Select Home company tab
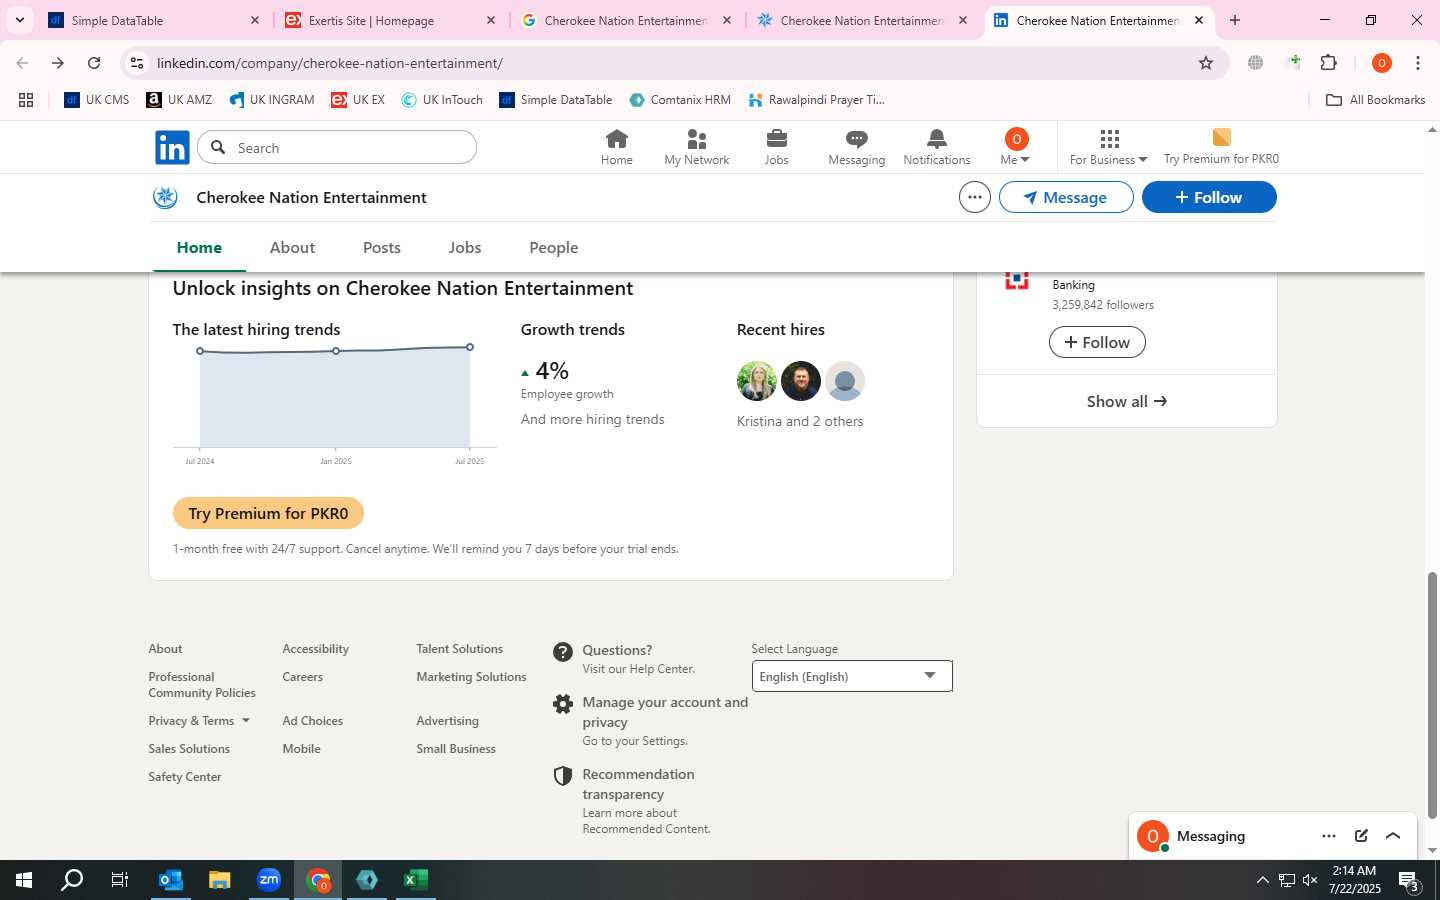The width and height of the screenshot is (1440, 900). [199, 247]
